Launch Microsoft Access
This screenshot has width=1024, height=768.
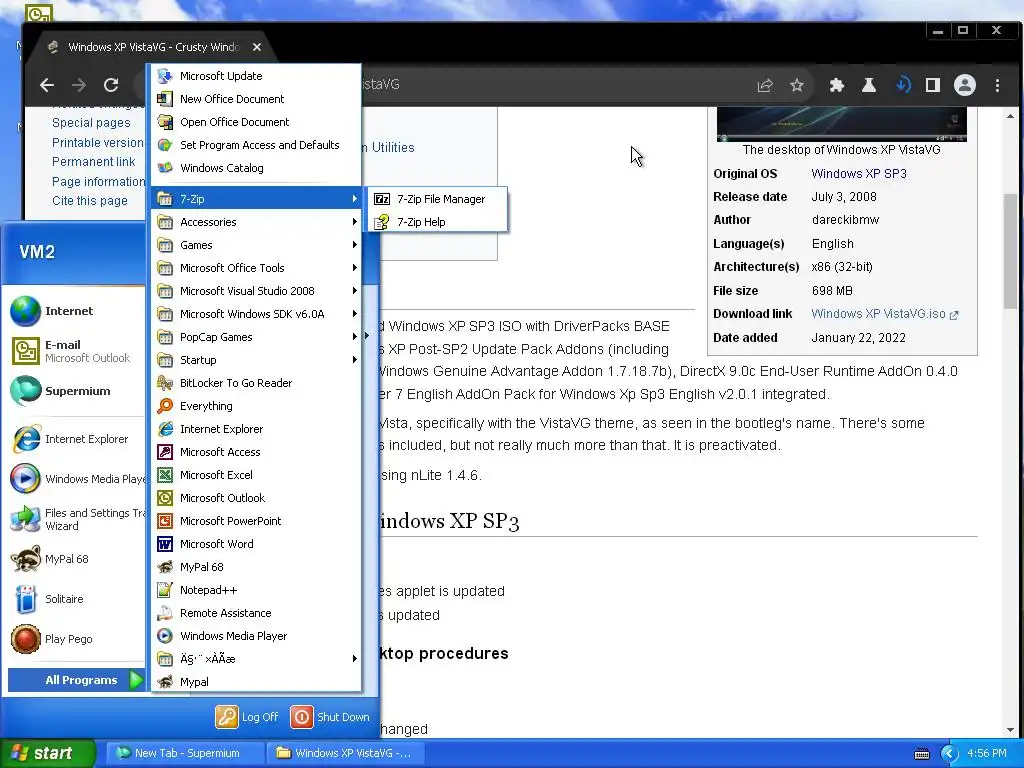[x=256, y=452]
